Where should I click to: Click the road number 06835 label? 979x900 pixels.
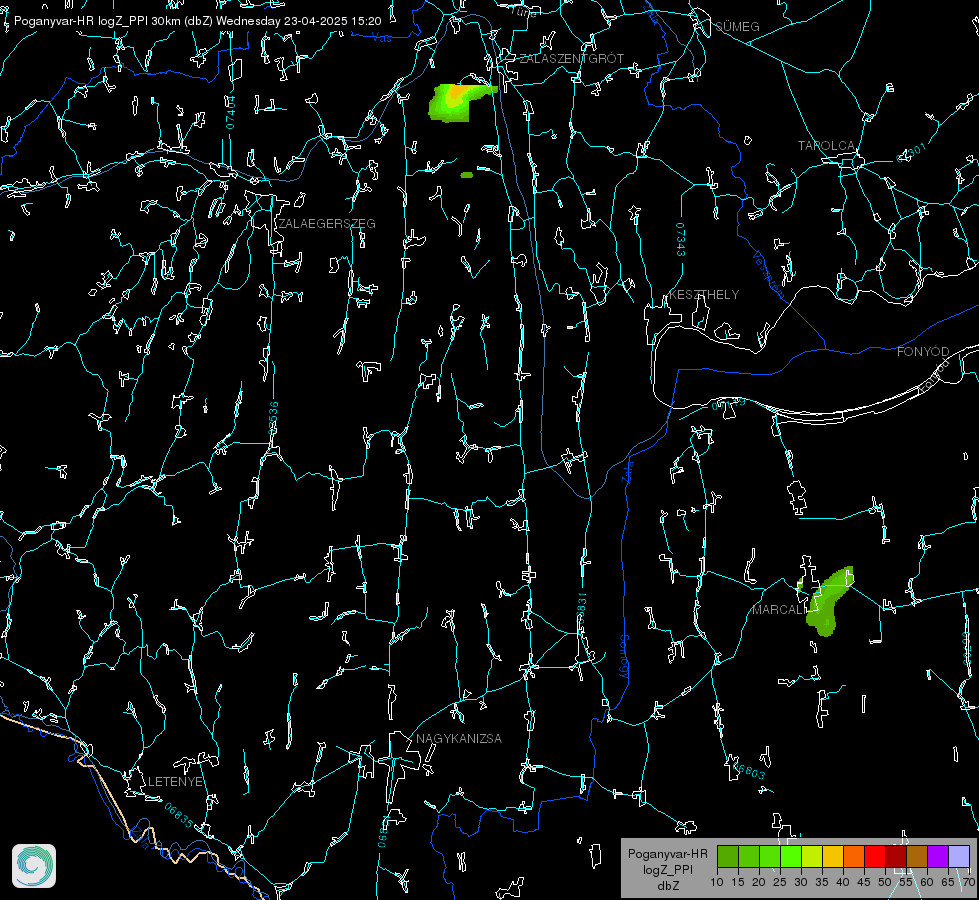179,816
